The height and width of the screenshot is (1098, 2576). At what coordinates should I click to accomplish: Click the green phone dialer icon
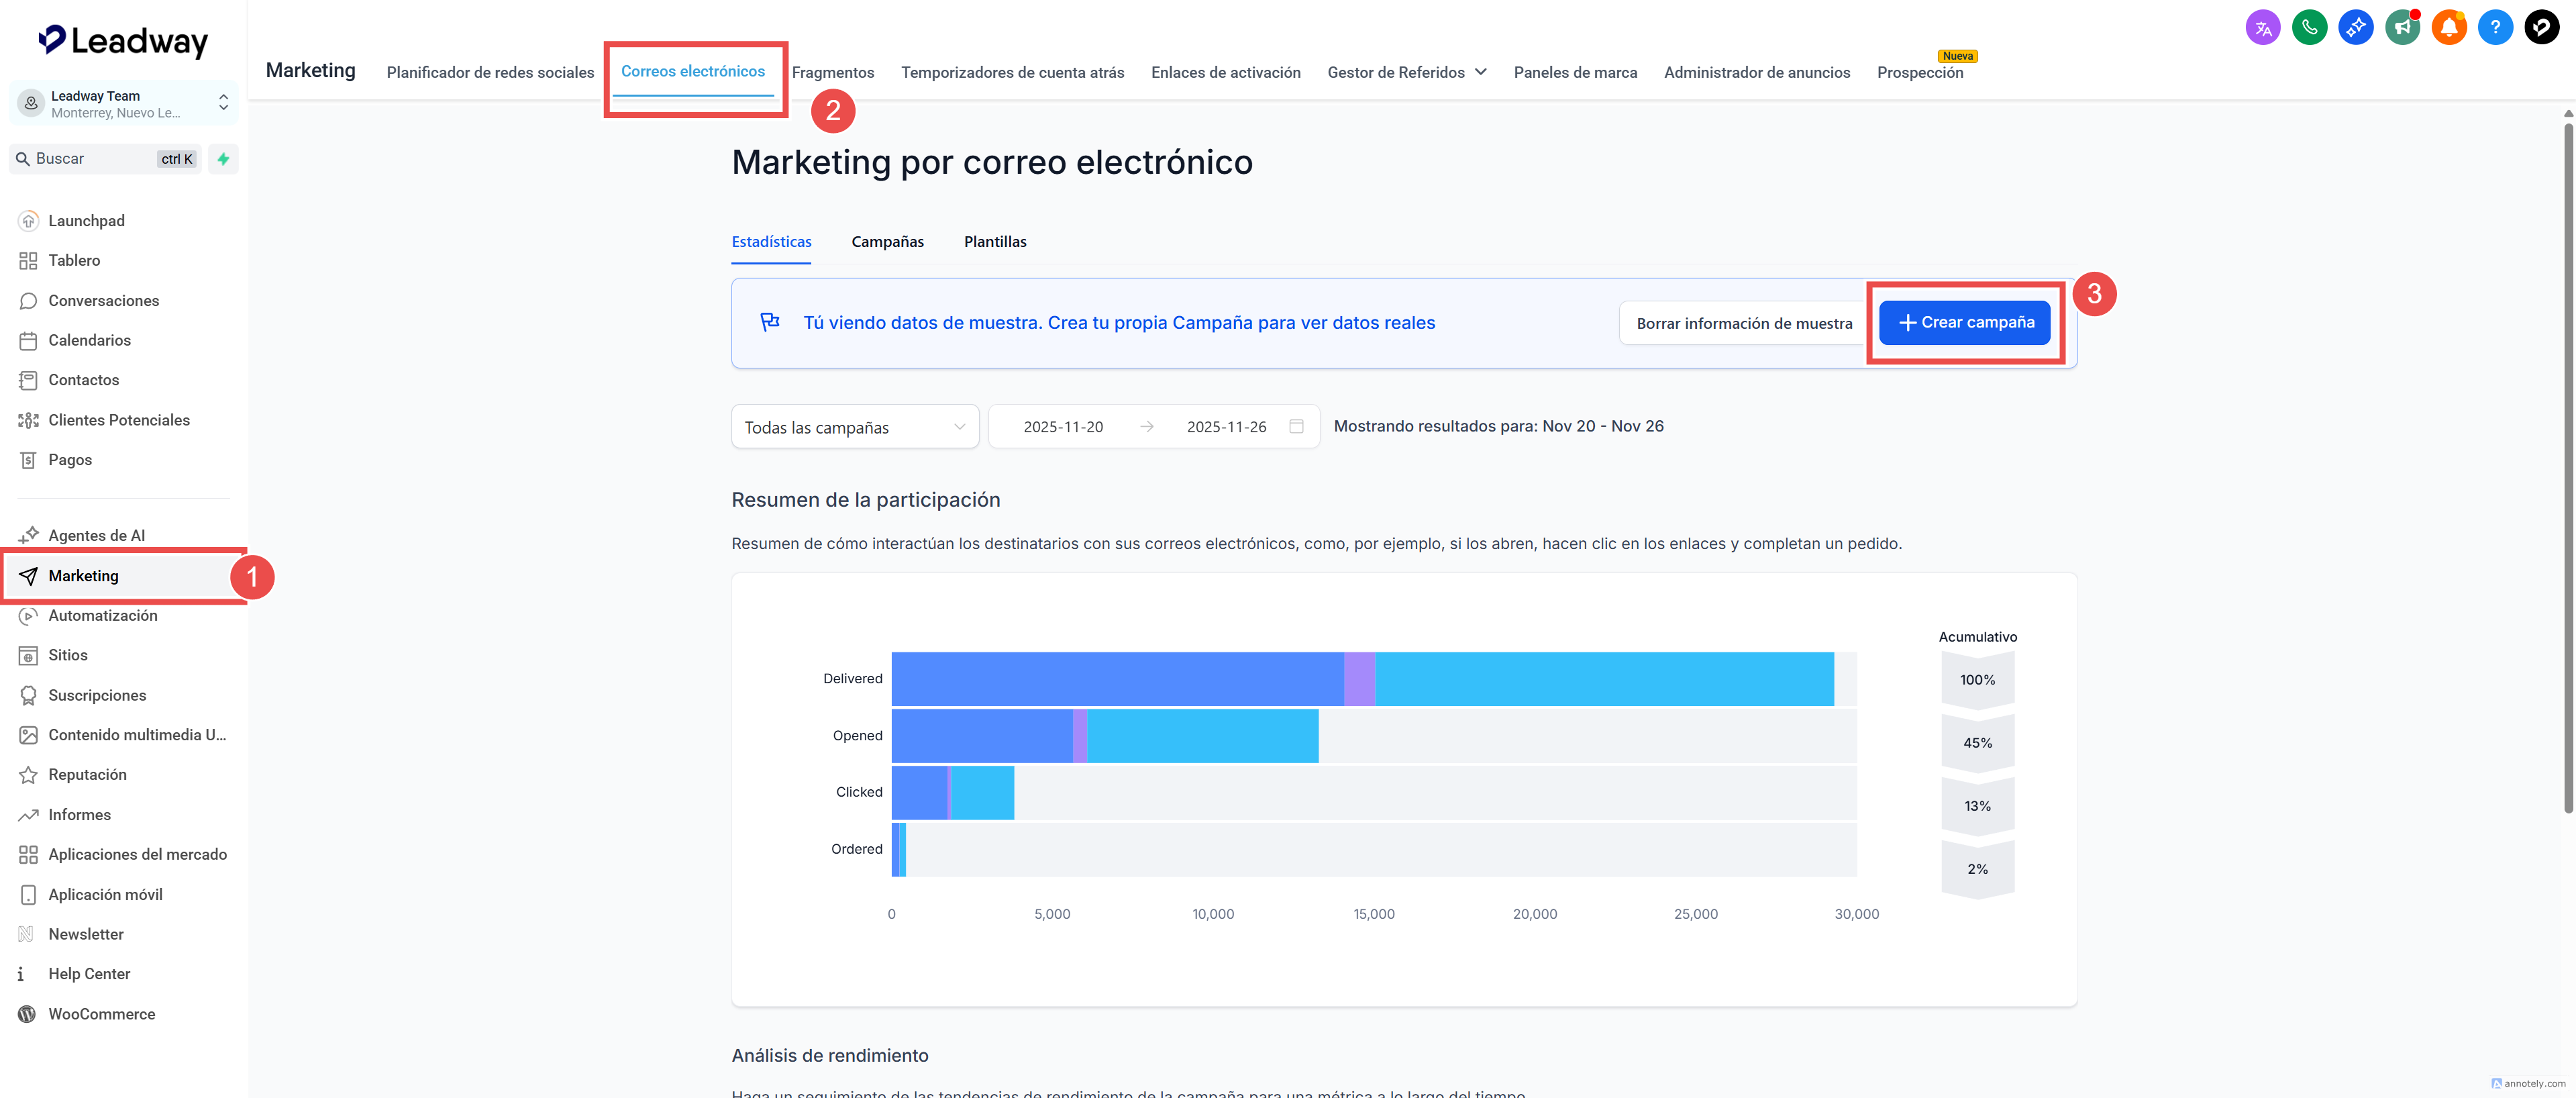tap(2309, 27)
